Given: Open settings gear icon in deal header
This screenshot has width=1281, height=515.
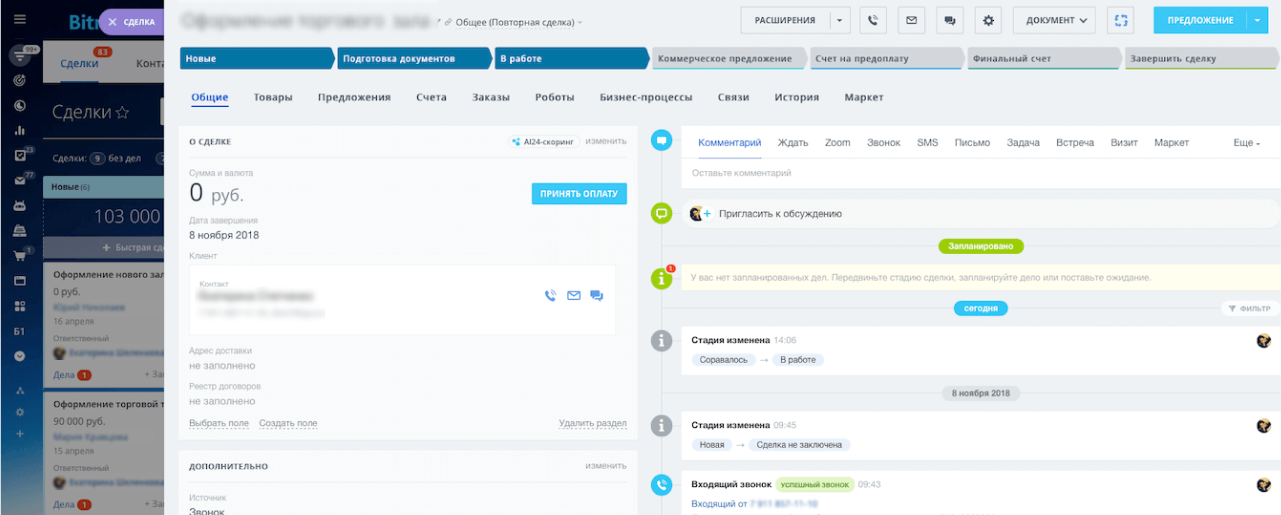Looking at the screenshot, I should pos(988,20).
